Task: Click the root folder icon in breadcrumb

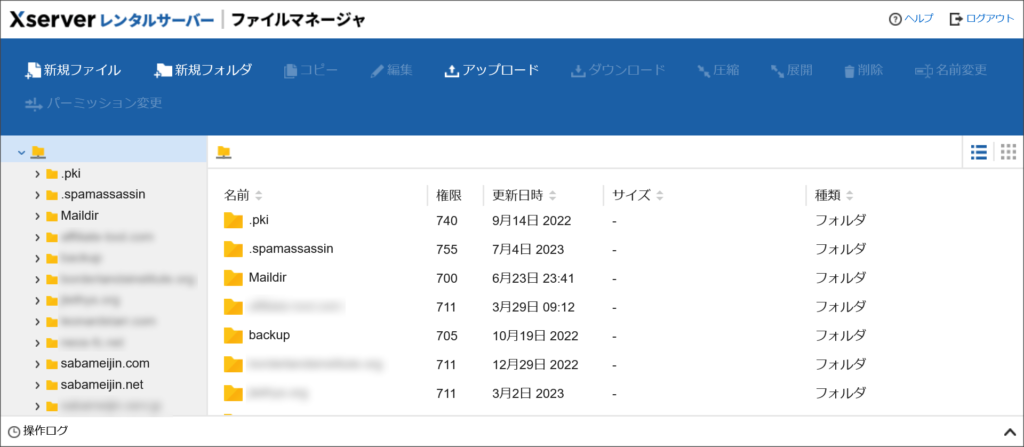Action: click(x=224, y=152)
